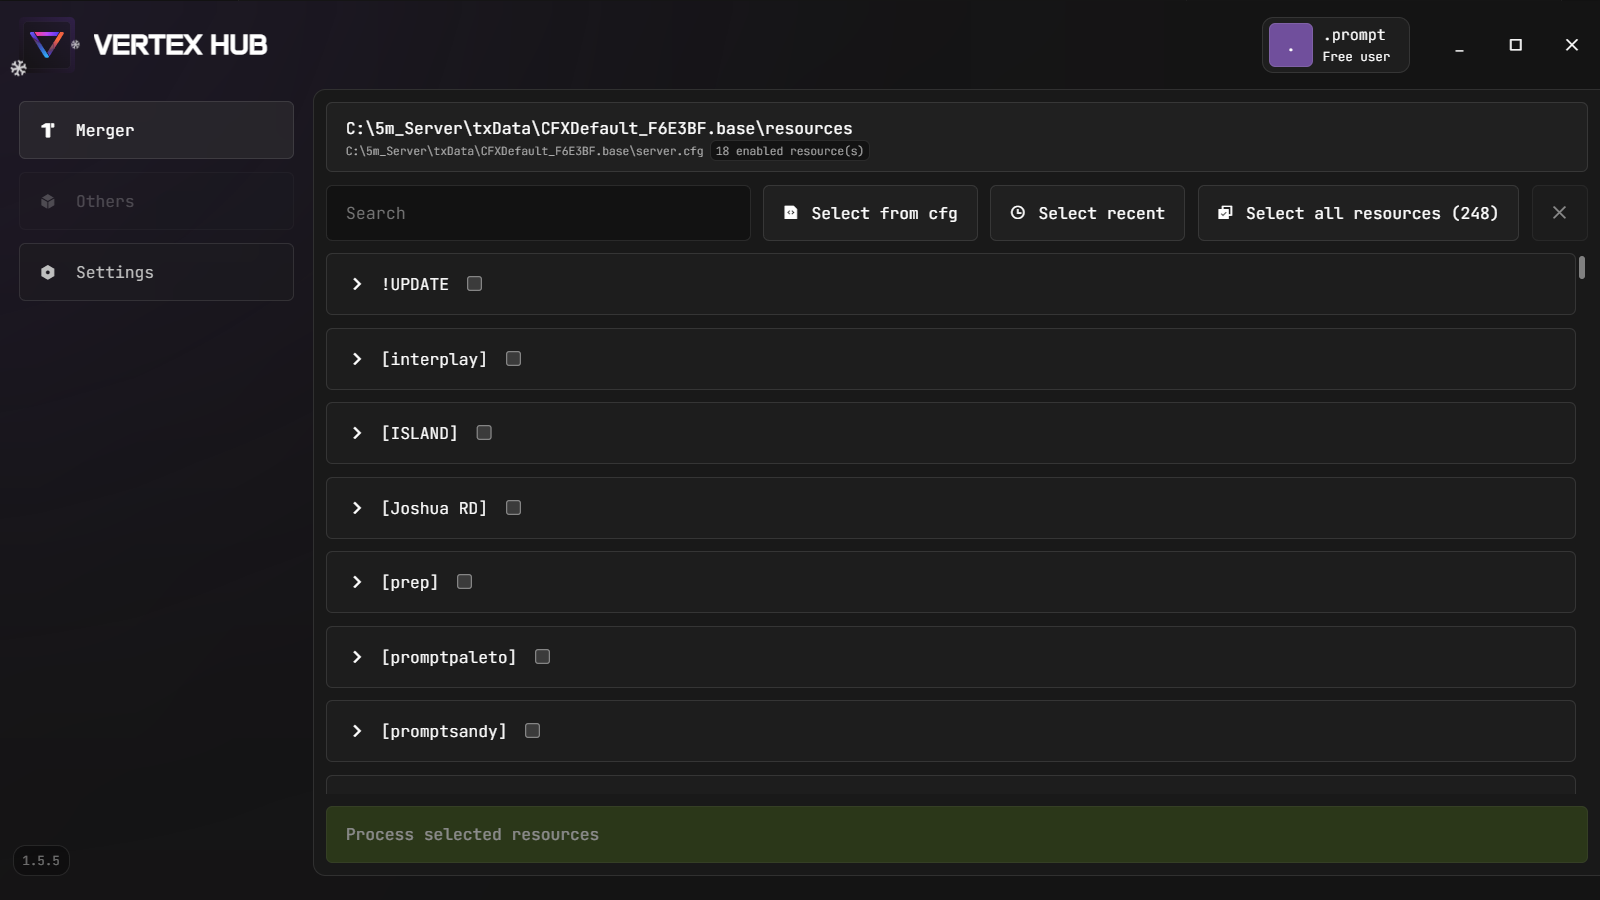Screen dimensions: 1600x900
Task: Click the stacked icon on Select all resources
Action: [x=1225, y=213]
